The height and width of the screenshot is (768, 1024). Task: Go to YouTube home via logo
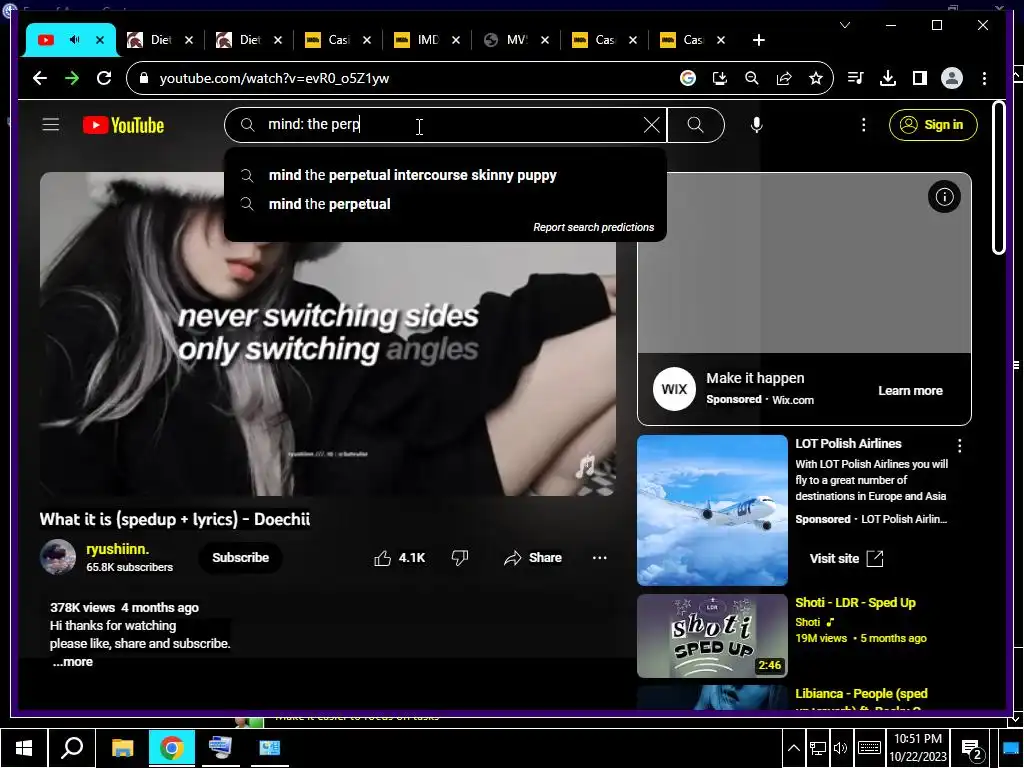click(123, 125)
